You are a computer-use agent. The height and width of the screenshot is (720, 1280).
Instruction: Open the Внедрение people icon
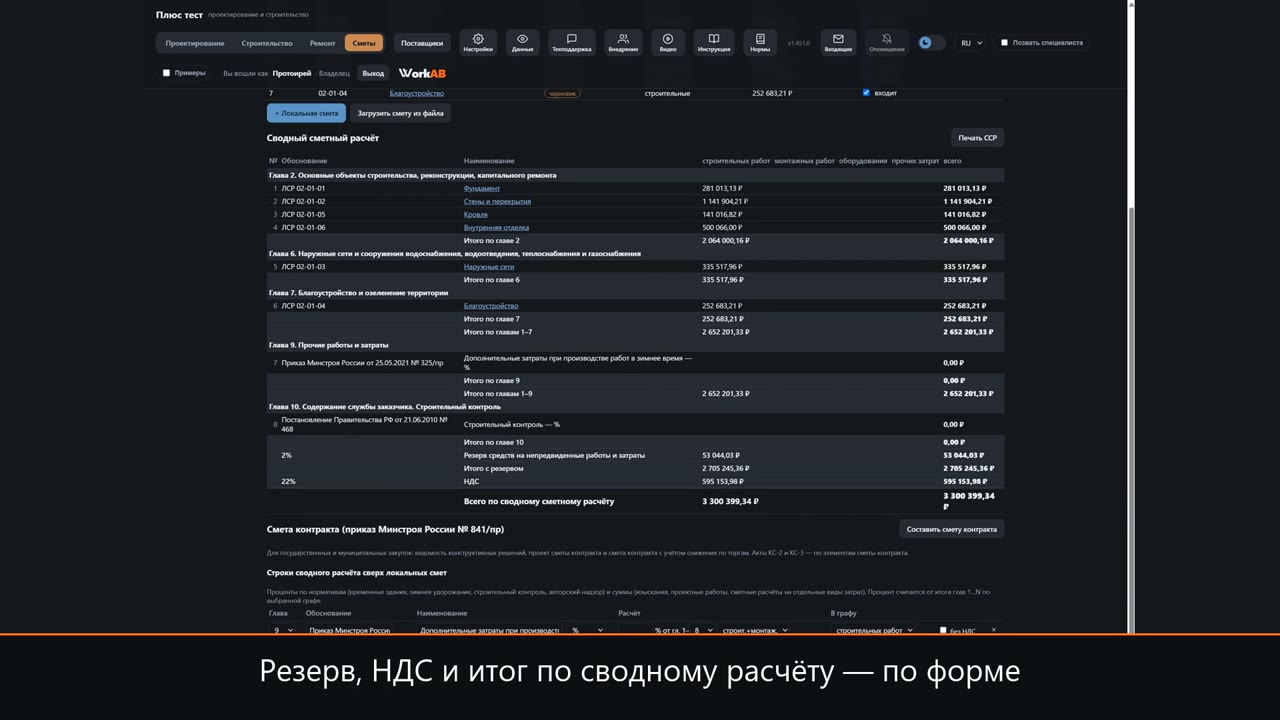623,42
